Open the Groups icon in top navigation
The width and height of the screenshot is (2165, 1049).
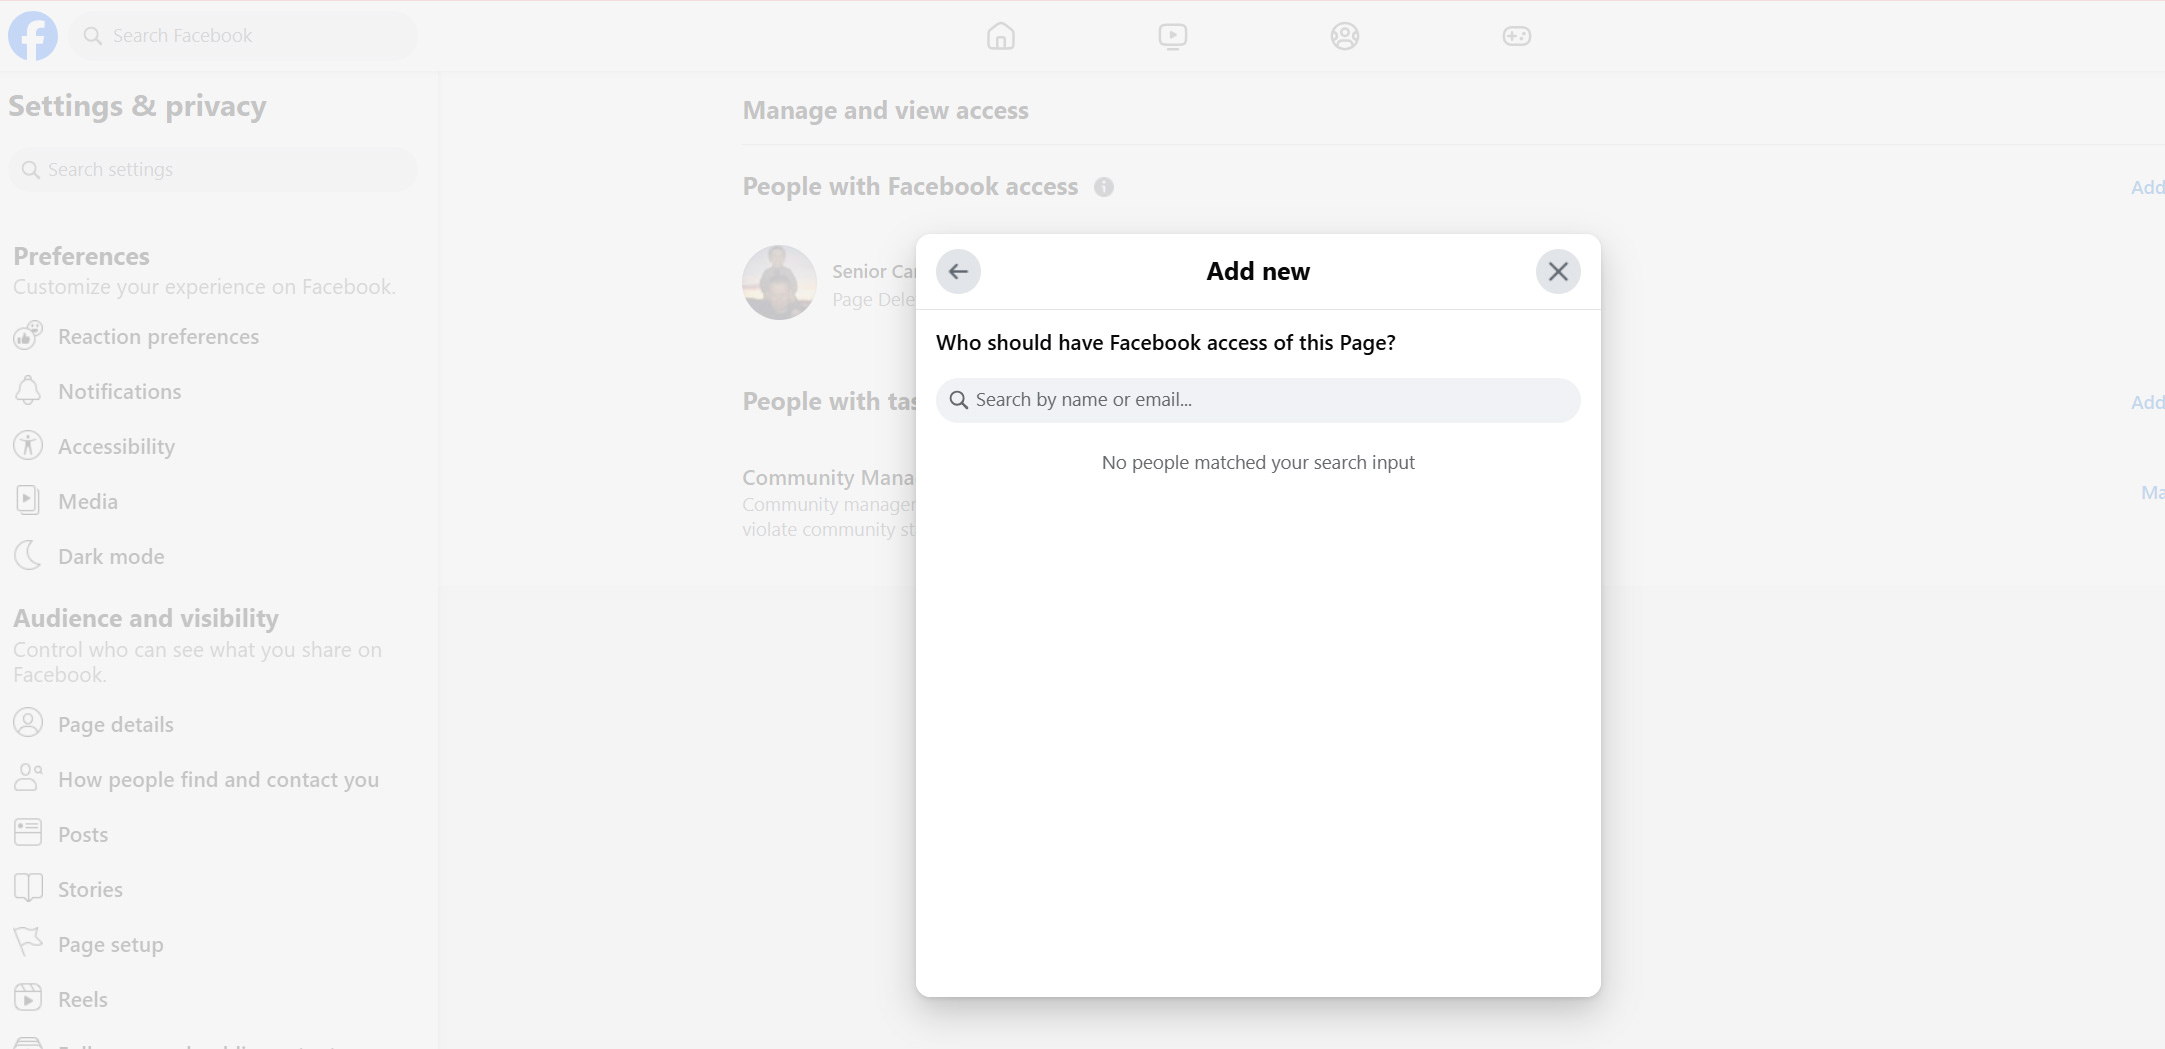coord(1344,37)
